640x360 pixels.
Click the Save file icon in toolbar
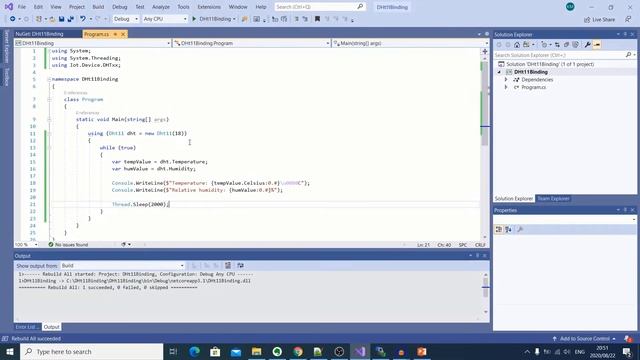click(x=62, y=19)
